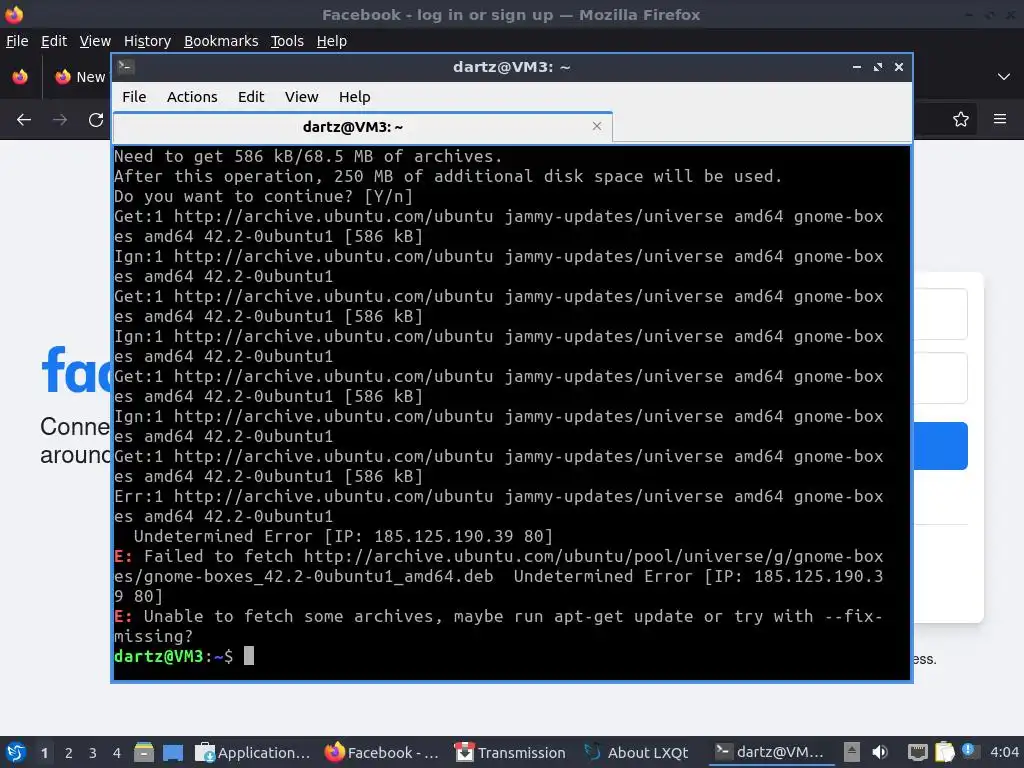
Task: Click the 'Do you want to continue? [Y/n]' line
Action: click(x=263, y=196)
